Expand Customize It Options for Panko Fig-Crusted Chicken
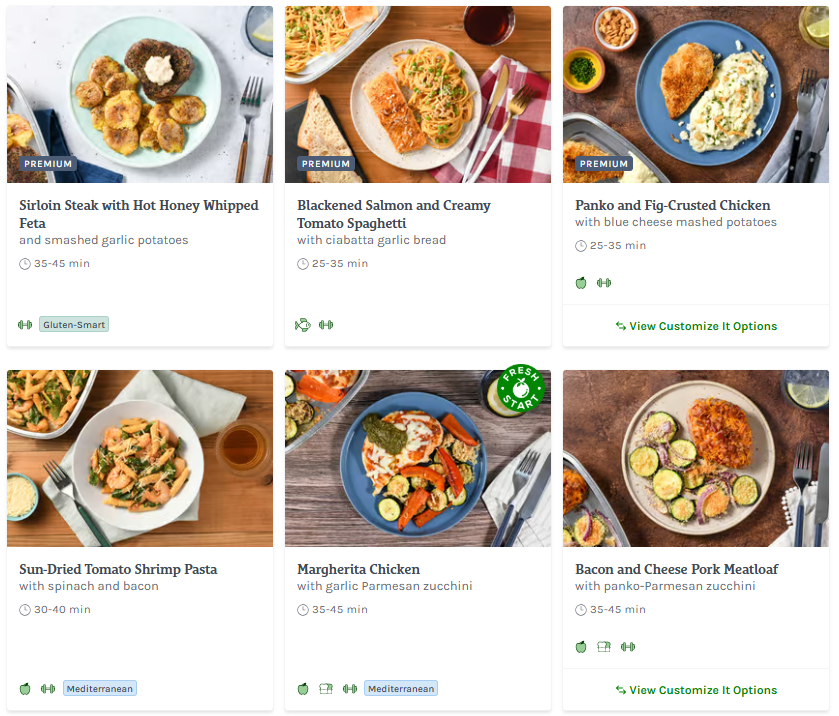Viewport: 839px width, 716px height. coord(696,326)
